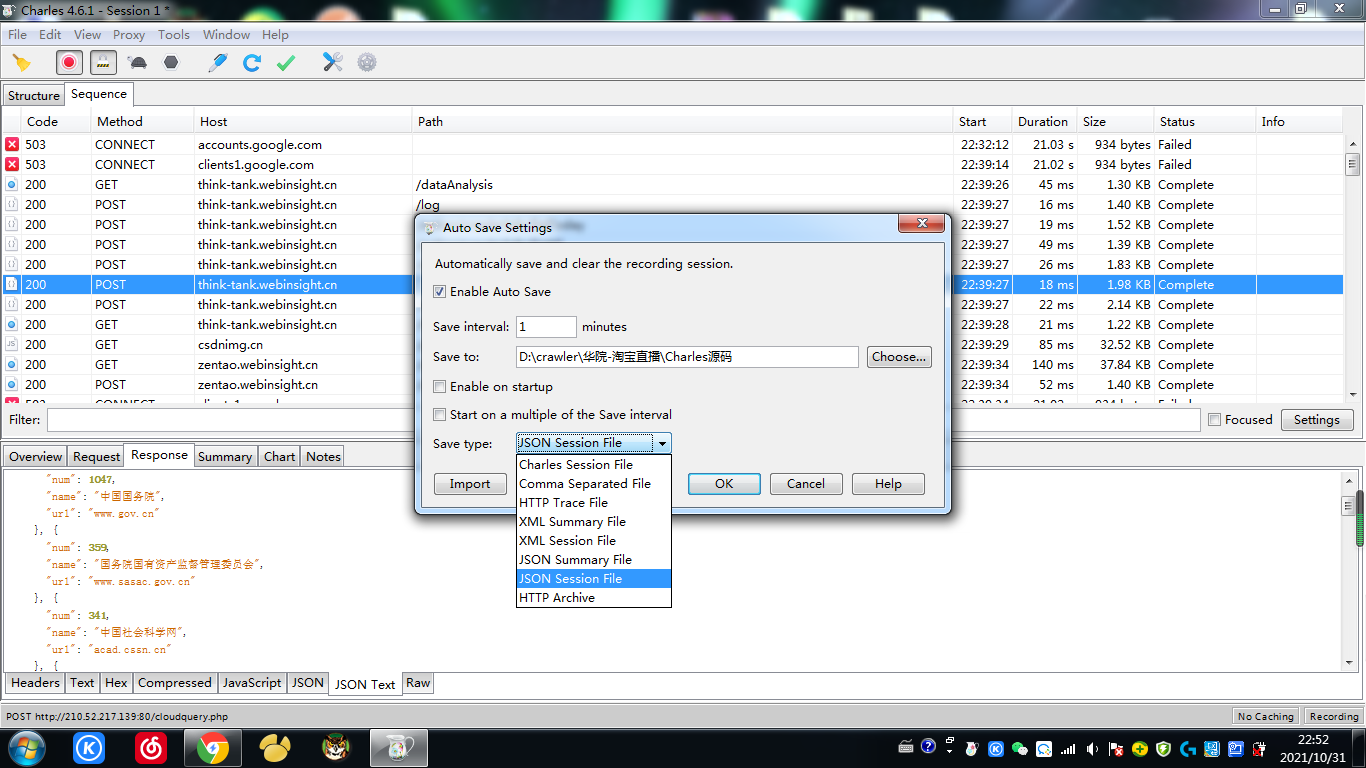Toggle the Recording status indicator
Image resolution: width=1366 pixels, height=768 pixels.
click(x=1334, y=716)
